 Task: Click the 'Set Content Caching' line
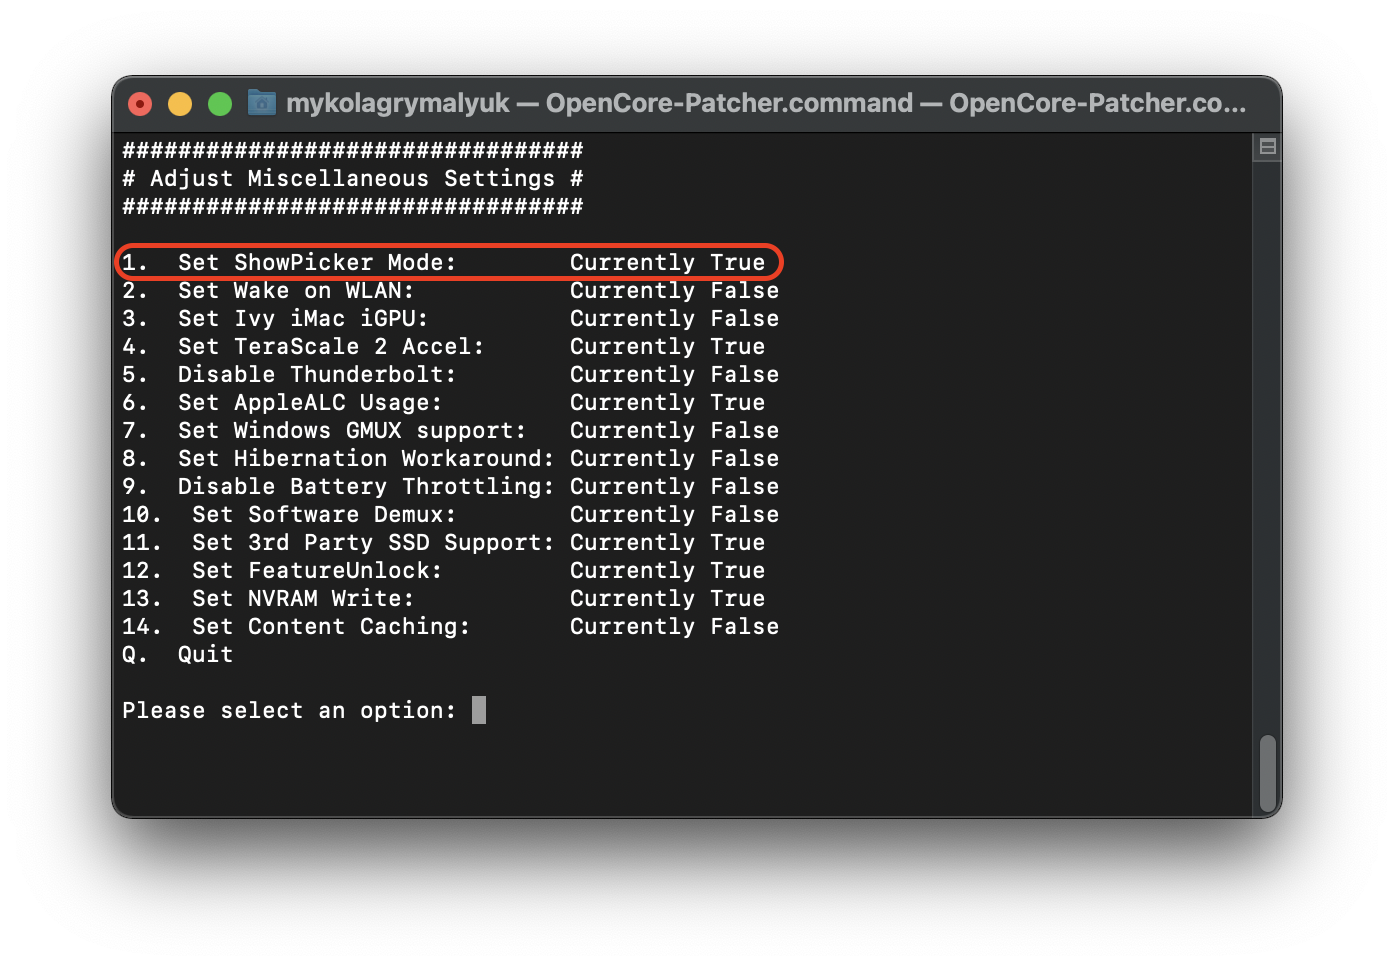click(x=330, y=627)
